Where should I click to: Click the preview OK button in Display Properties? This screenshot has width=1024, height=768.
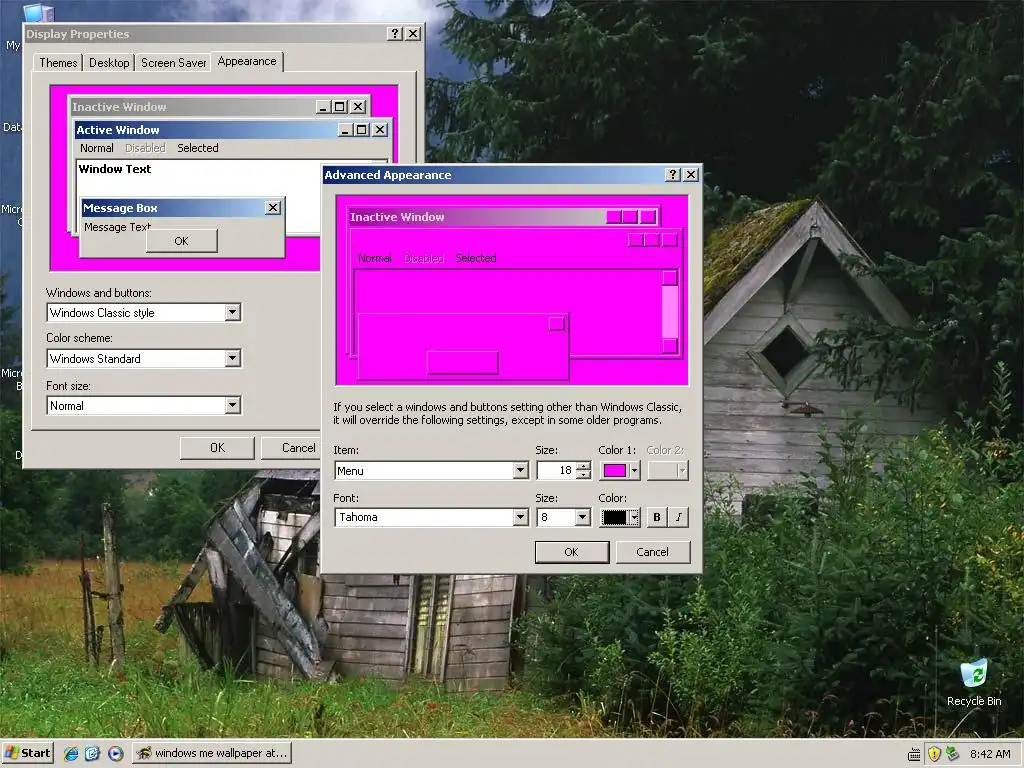pos(182,241)
